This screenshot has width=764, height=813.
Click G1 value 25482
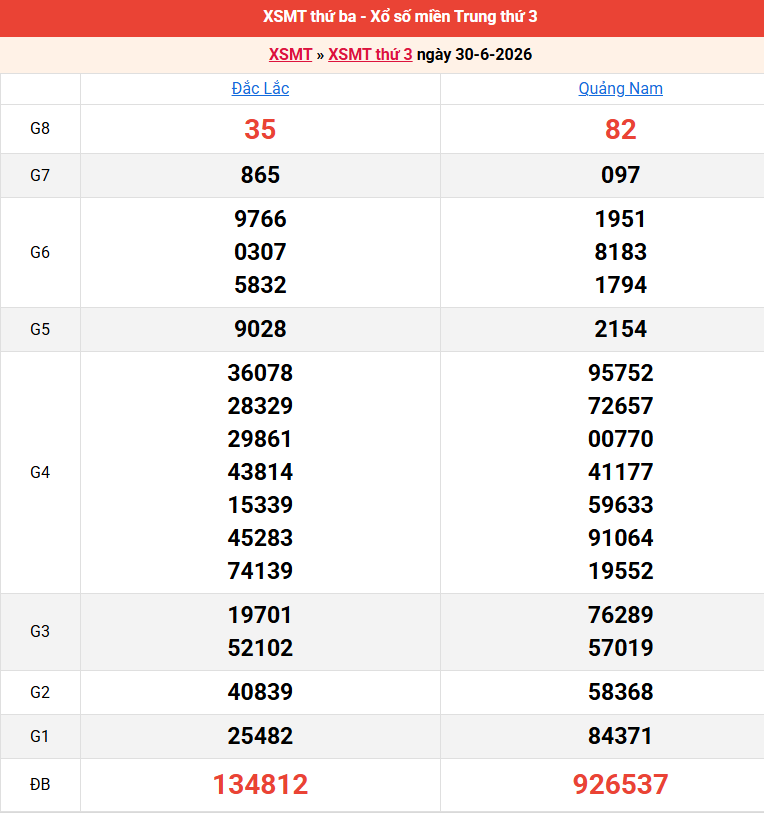[x=260, y=736]
